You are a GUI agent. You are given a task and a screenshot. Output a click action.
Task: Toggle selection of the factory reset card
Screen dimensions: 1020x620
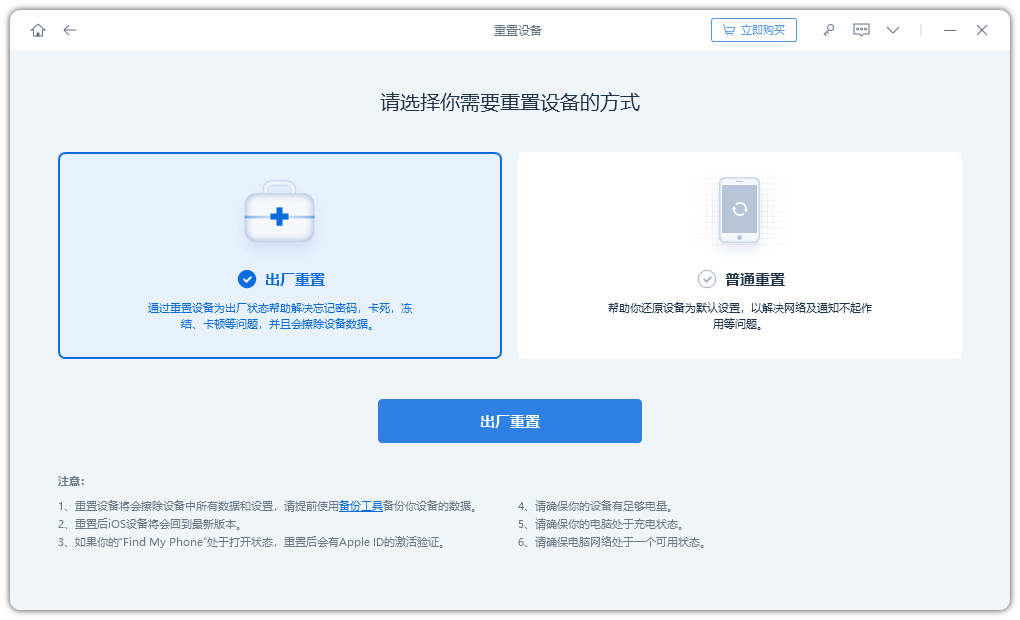280,255
